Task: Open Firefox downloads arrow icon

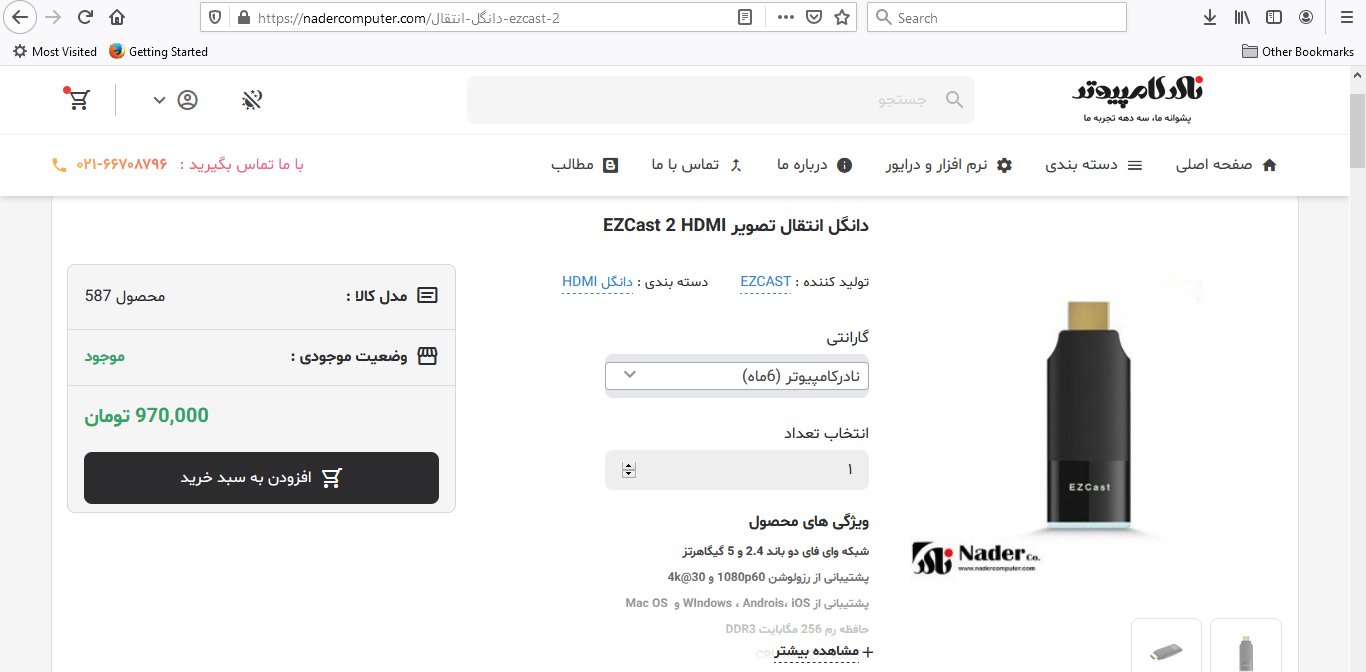Action: 1210,17
